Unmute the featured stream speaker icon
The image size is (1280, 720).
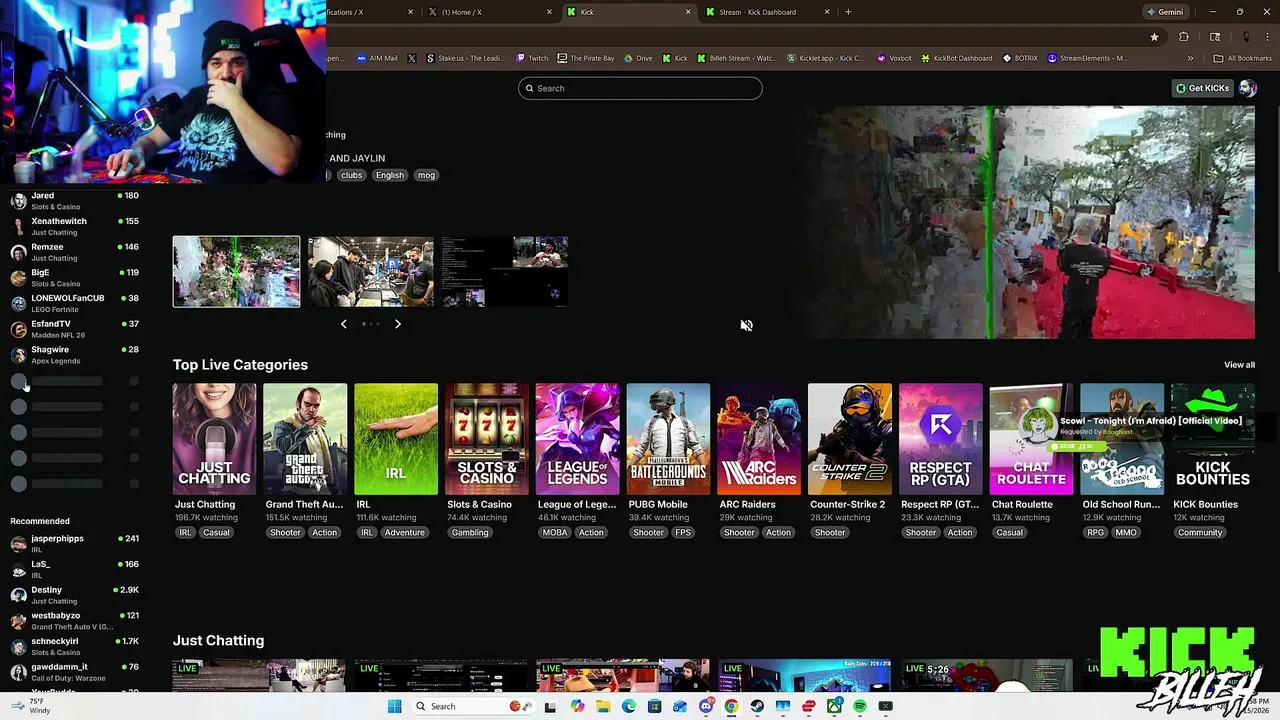tap(746, 325)
